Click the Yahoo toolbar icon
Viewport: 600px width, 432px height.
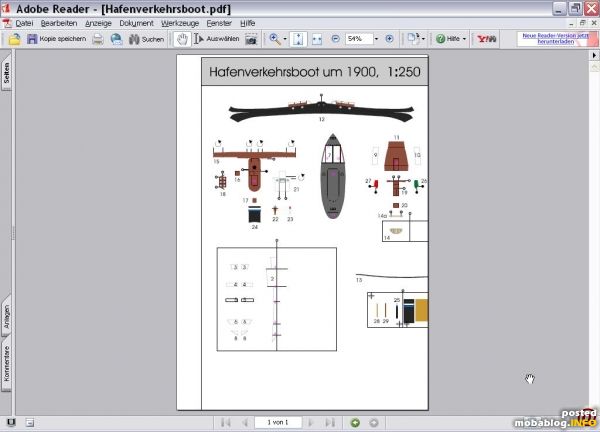pos(487,39)
